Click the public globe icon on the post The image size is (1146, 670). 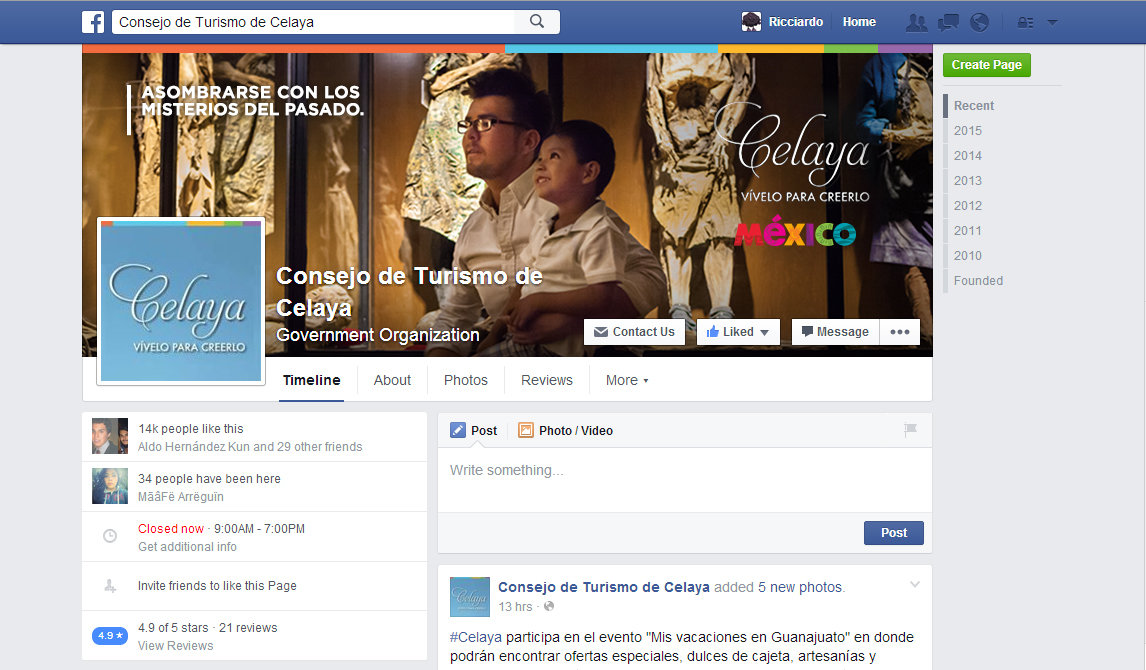point(549,606)
